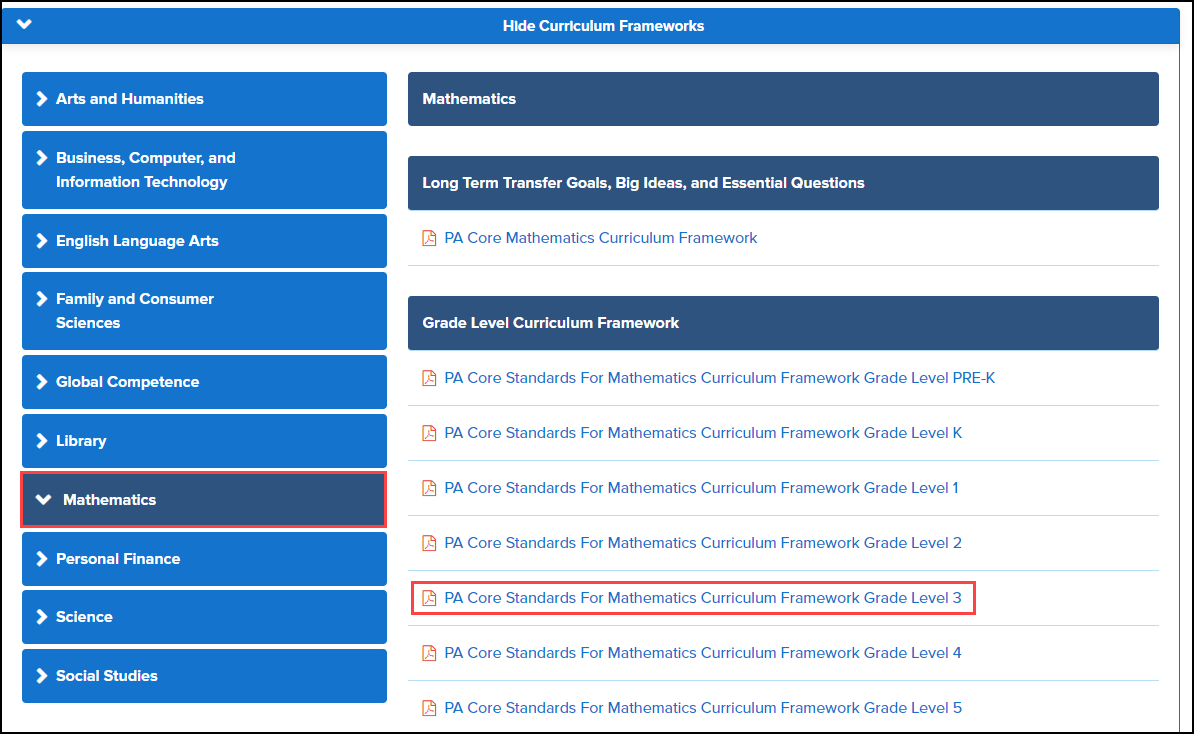The image size is (1194, 734).
Task: Expand the English Language Arts category
Action: pyautogui.click(x=204, y=241)
